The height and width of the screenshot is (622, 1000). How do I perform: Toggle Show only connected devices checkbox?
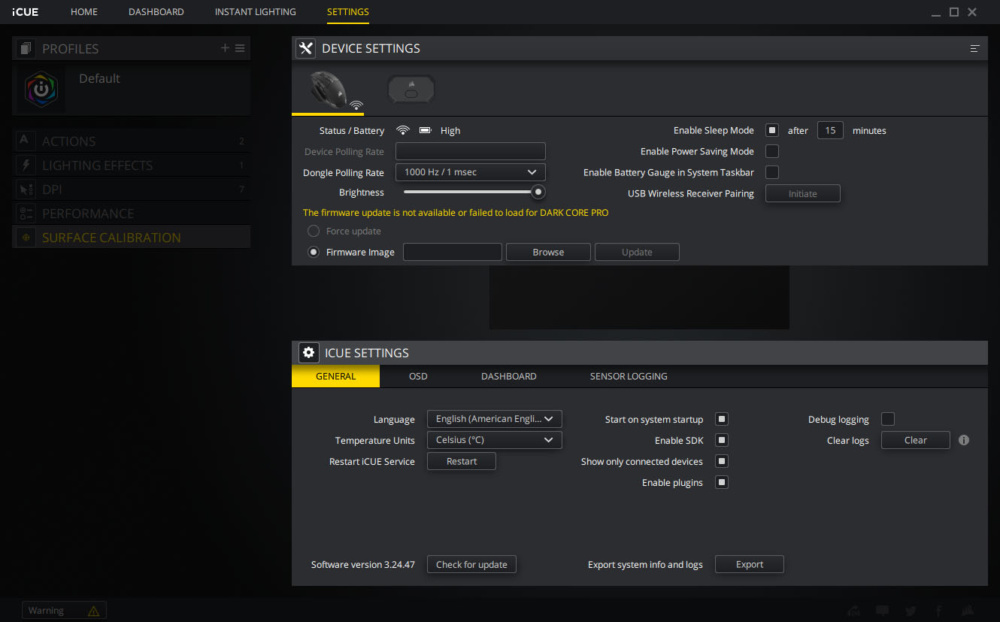point(721,461)
